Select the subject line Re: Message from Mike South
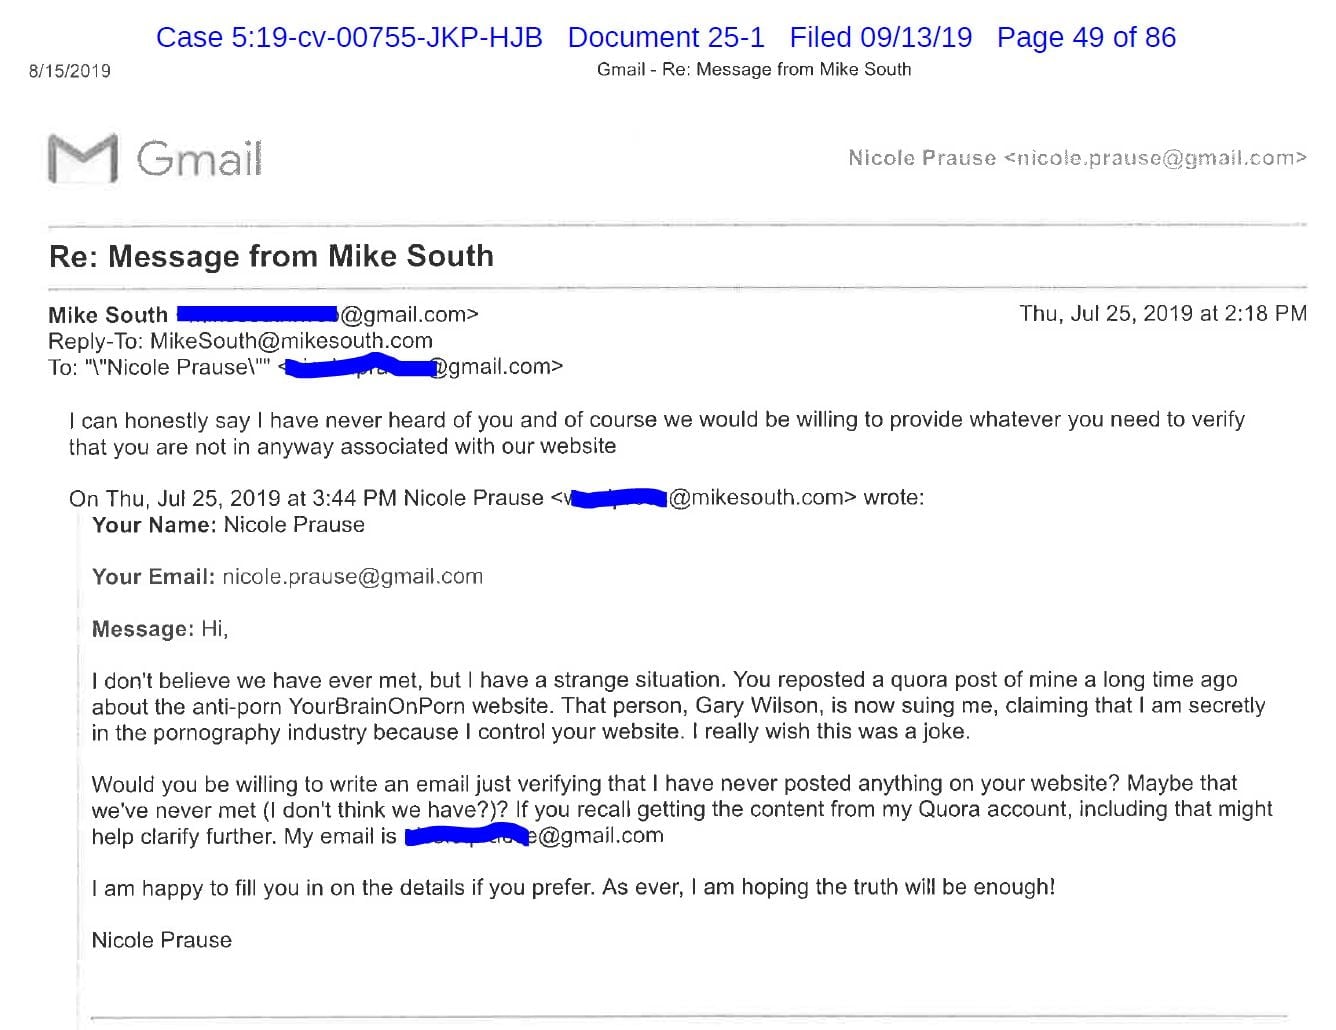This screenshot has height=1030, width=1336. click(271, 256)
